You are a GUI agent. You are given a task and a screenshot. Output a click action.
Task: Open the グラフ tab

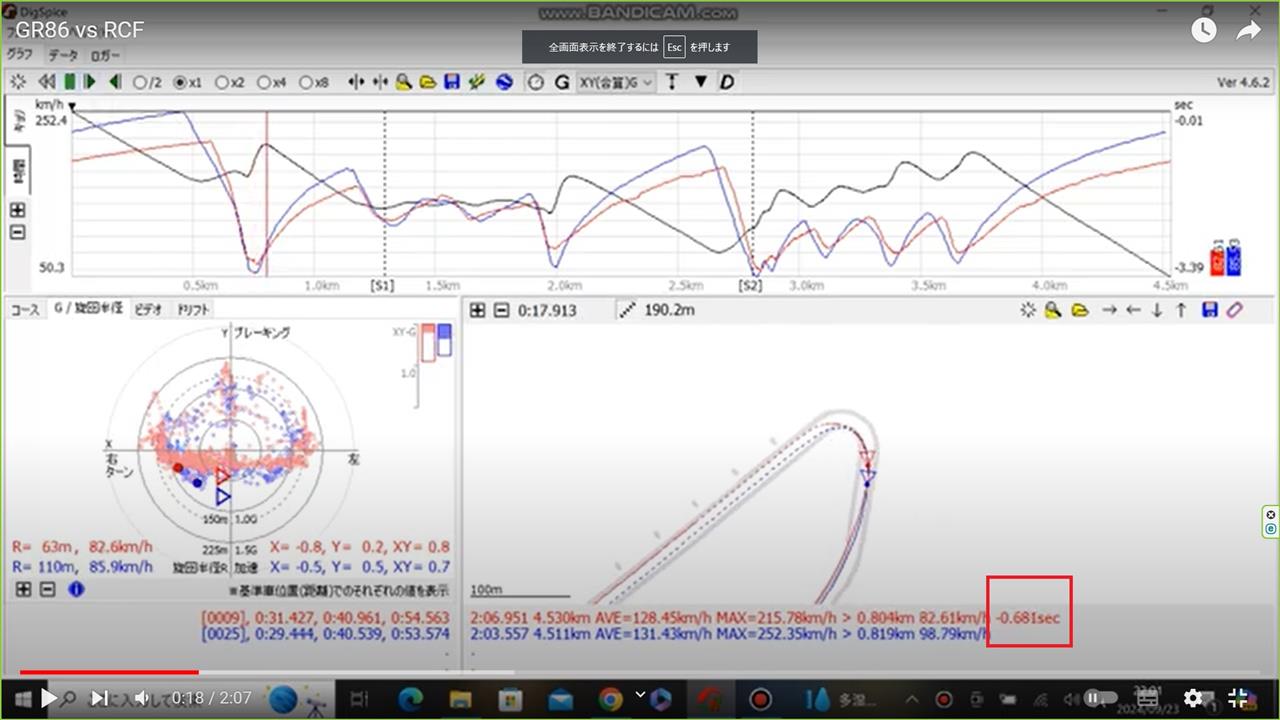[20, 55]
